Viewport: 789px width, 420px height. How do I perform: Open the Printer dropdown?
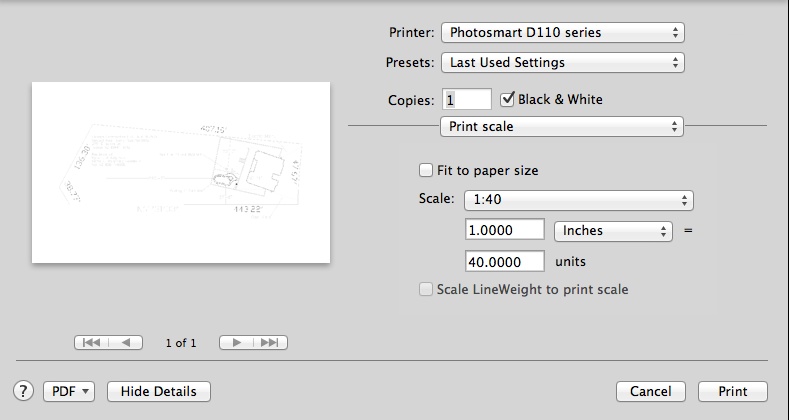[x=562, y=33]
